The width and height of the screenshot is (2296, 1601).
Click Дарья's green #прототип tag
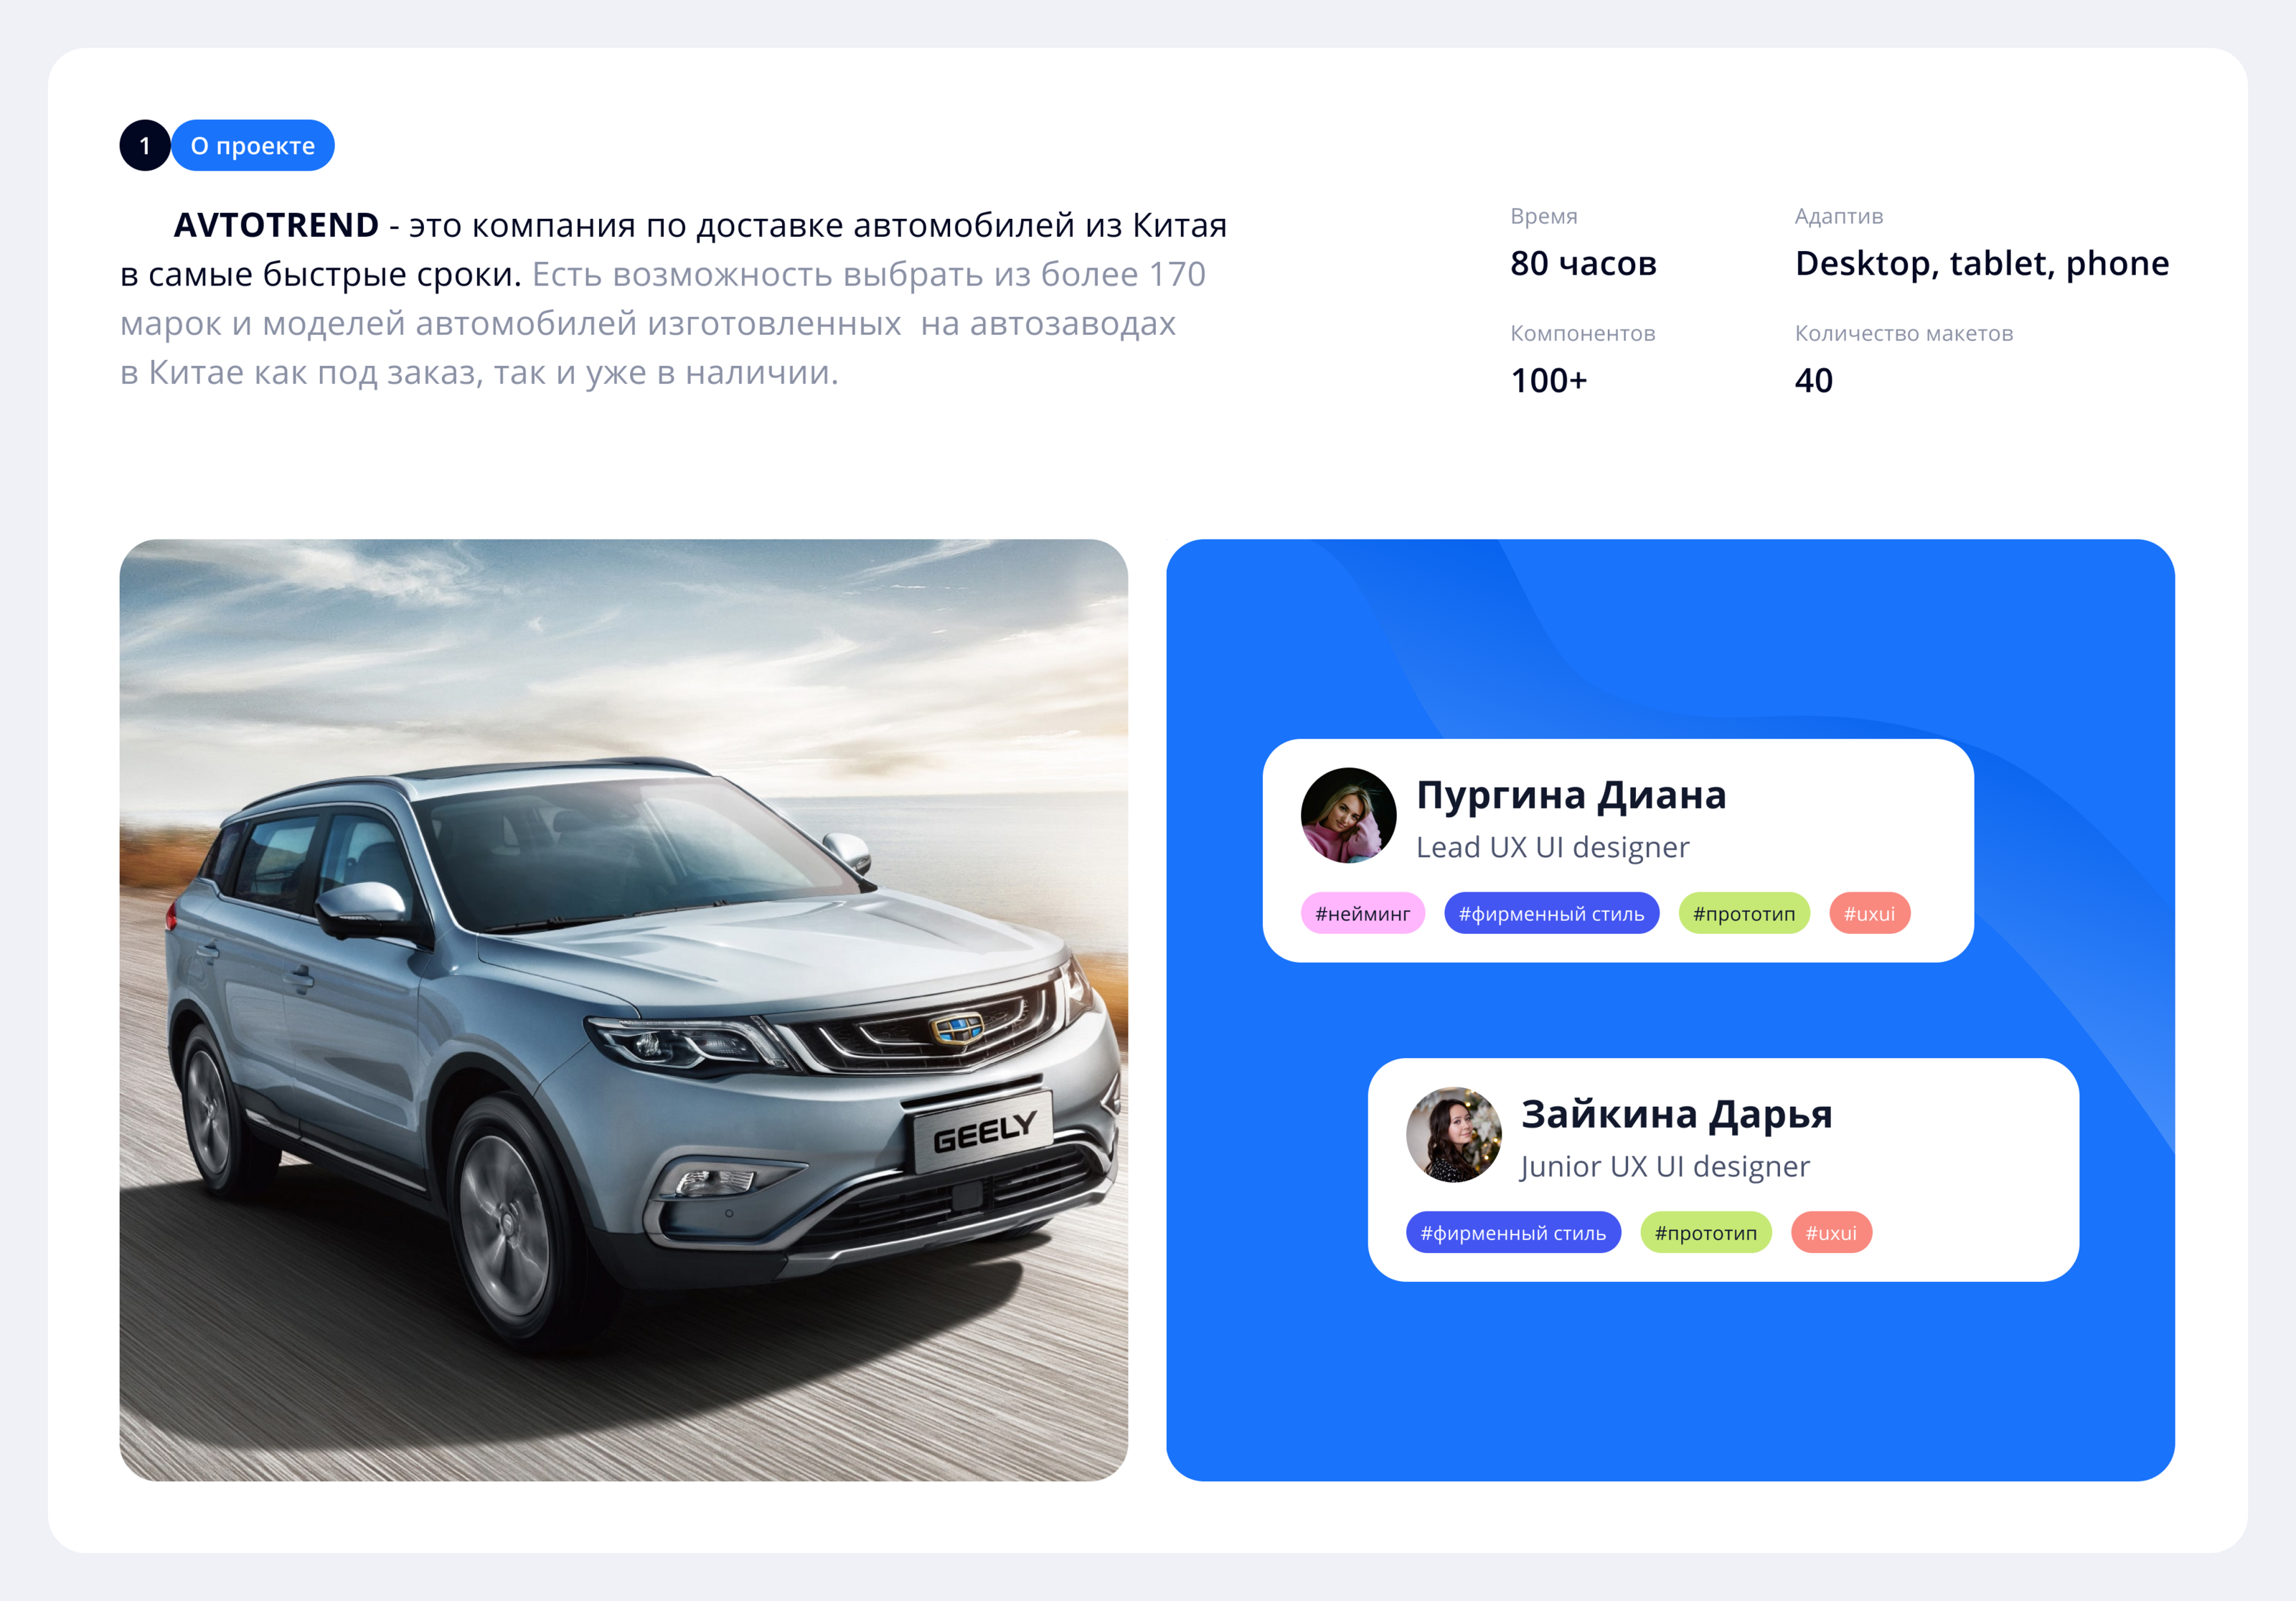coord(1706,1232)
